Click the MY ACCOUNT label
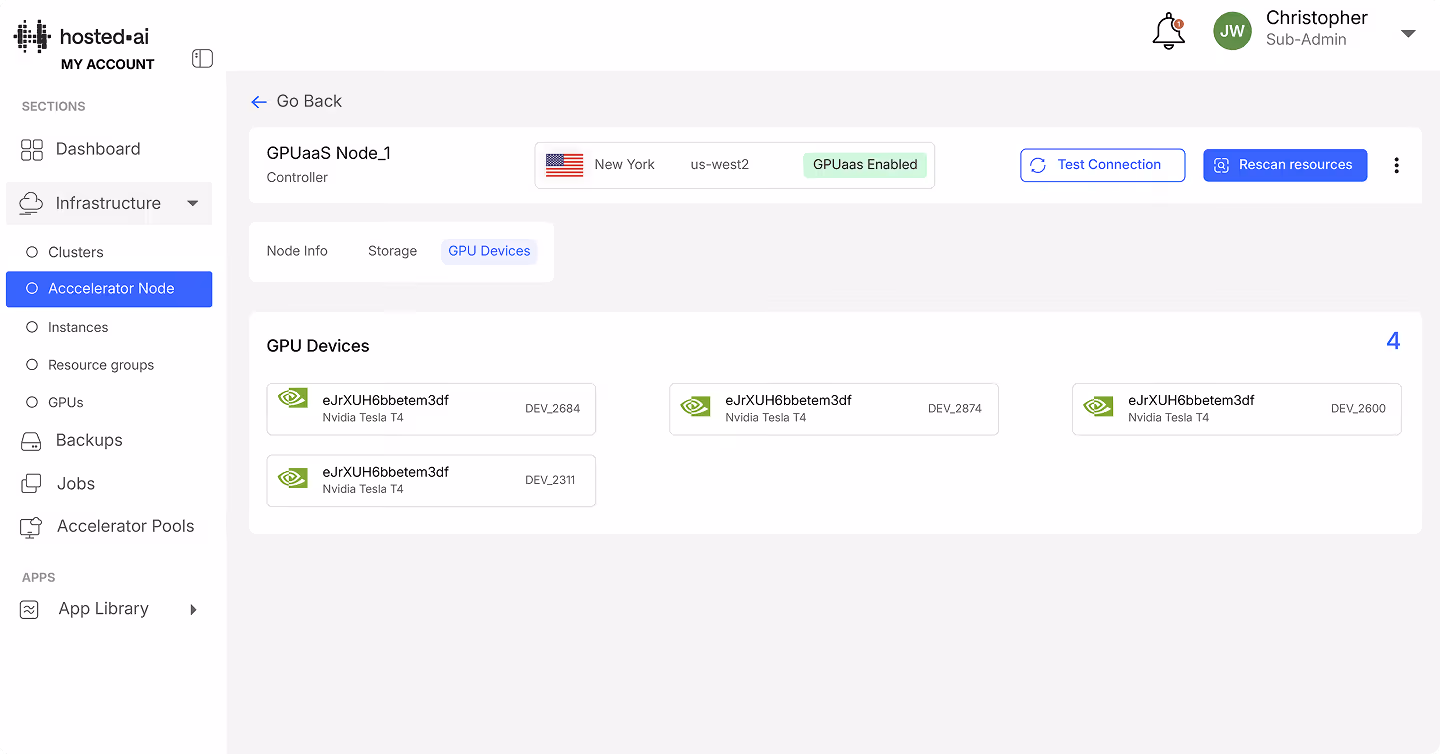Viewport: 1440px width, 754px height. pyautogui.click(x=108, y=64)
